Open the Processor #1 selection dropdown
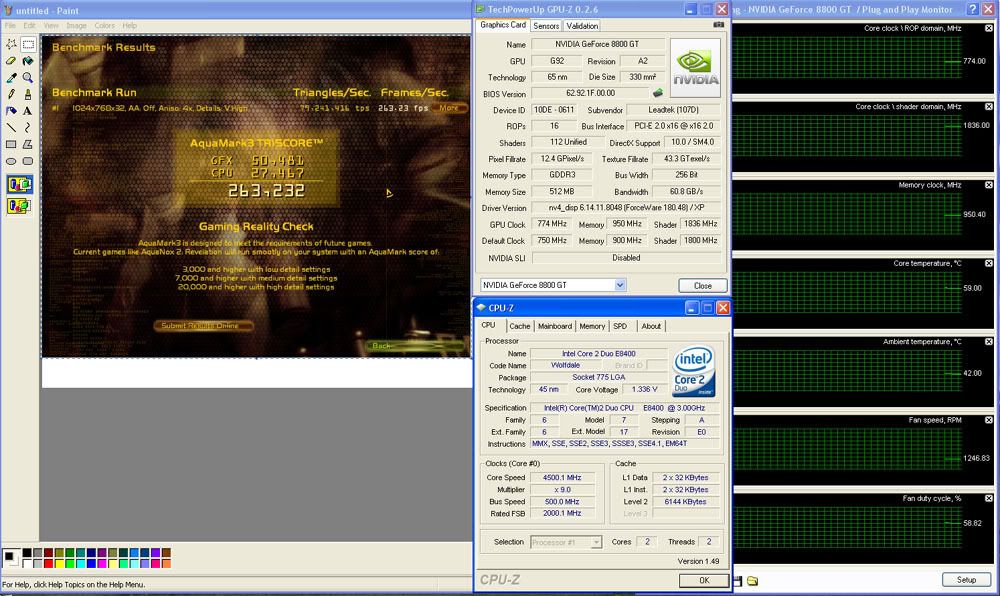Viewport: 1000px width, 596px height. (596, 542)
